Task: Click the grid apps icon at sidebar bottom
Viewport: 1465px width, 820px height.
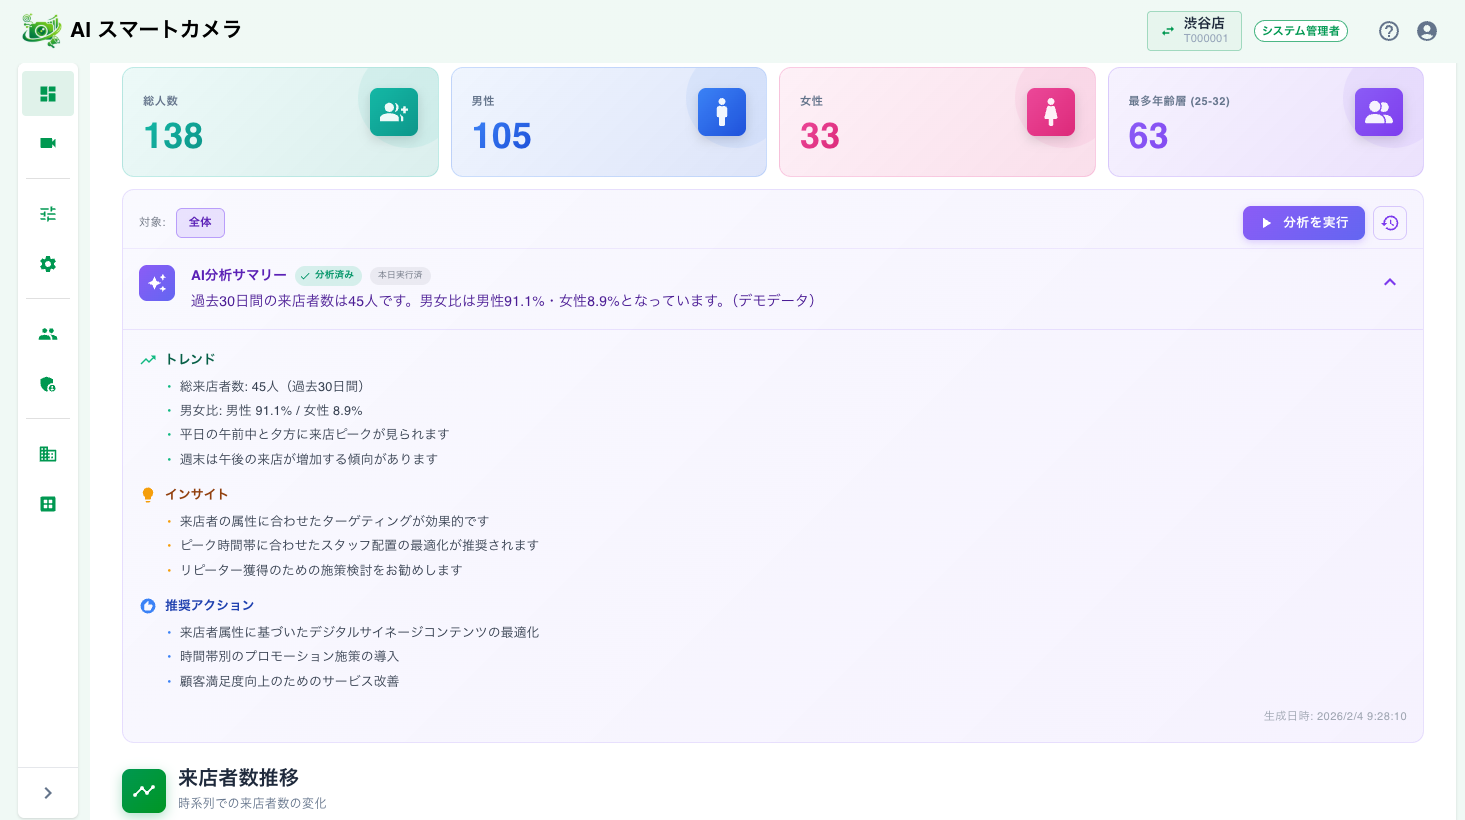Action: click(x=47, y=503)
